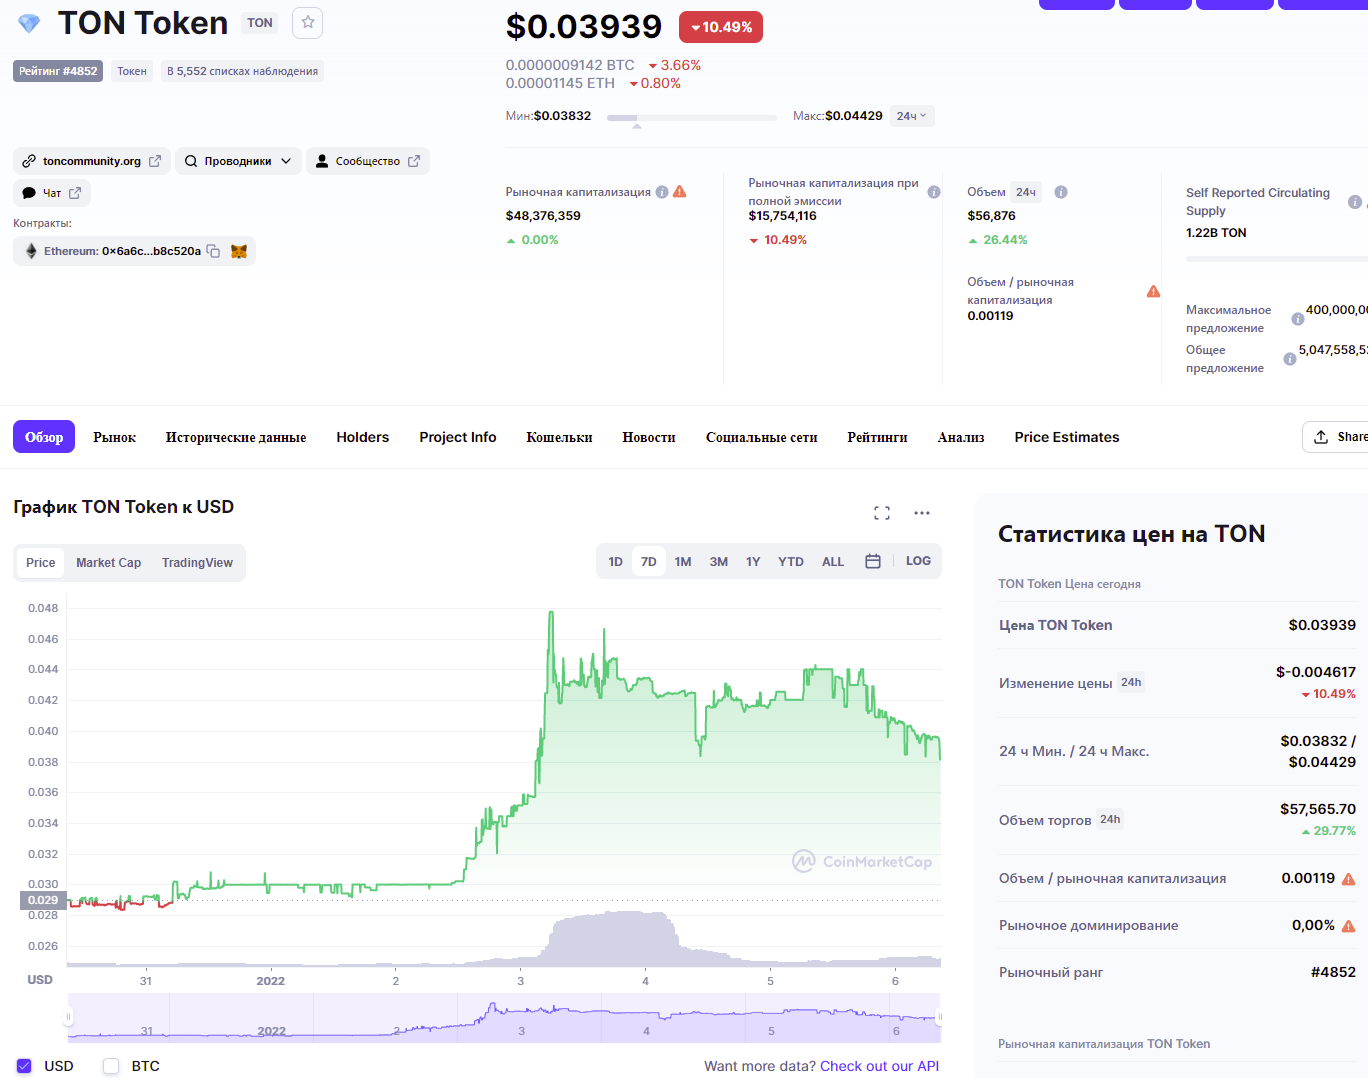Add TON Token to watchlist star
Viewport: 1368px width, 1078px height.
click(x=308, y=23)
